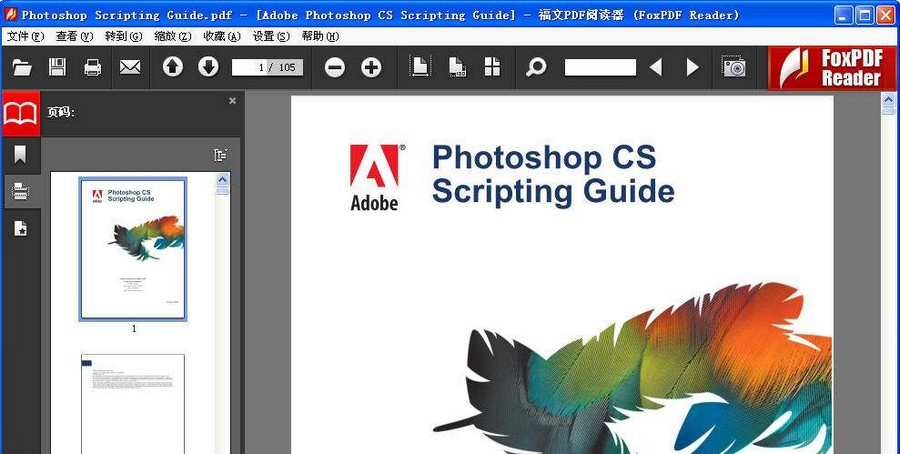Image resolution: width=900 pixels, height=454 pixels.
Task: Click the thumbnail panel scroll up arrow
Action: pyautogui.click(x=222, y=181)
